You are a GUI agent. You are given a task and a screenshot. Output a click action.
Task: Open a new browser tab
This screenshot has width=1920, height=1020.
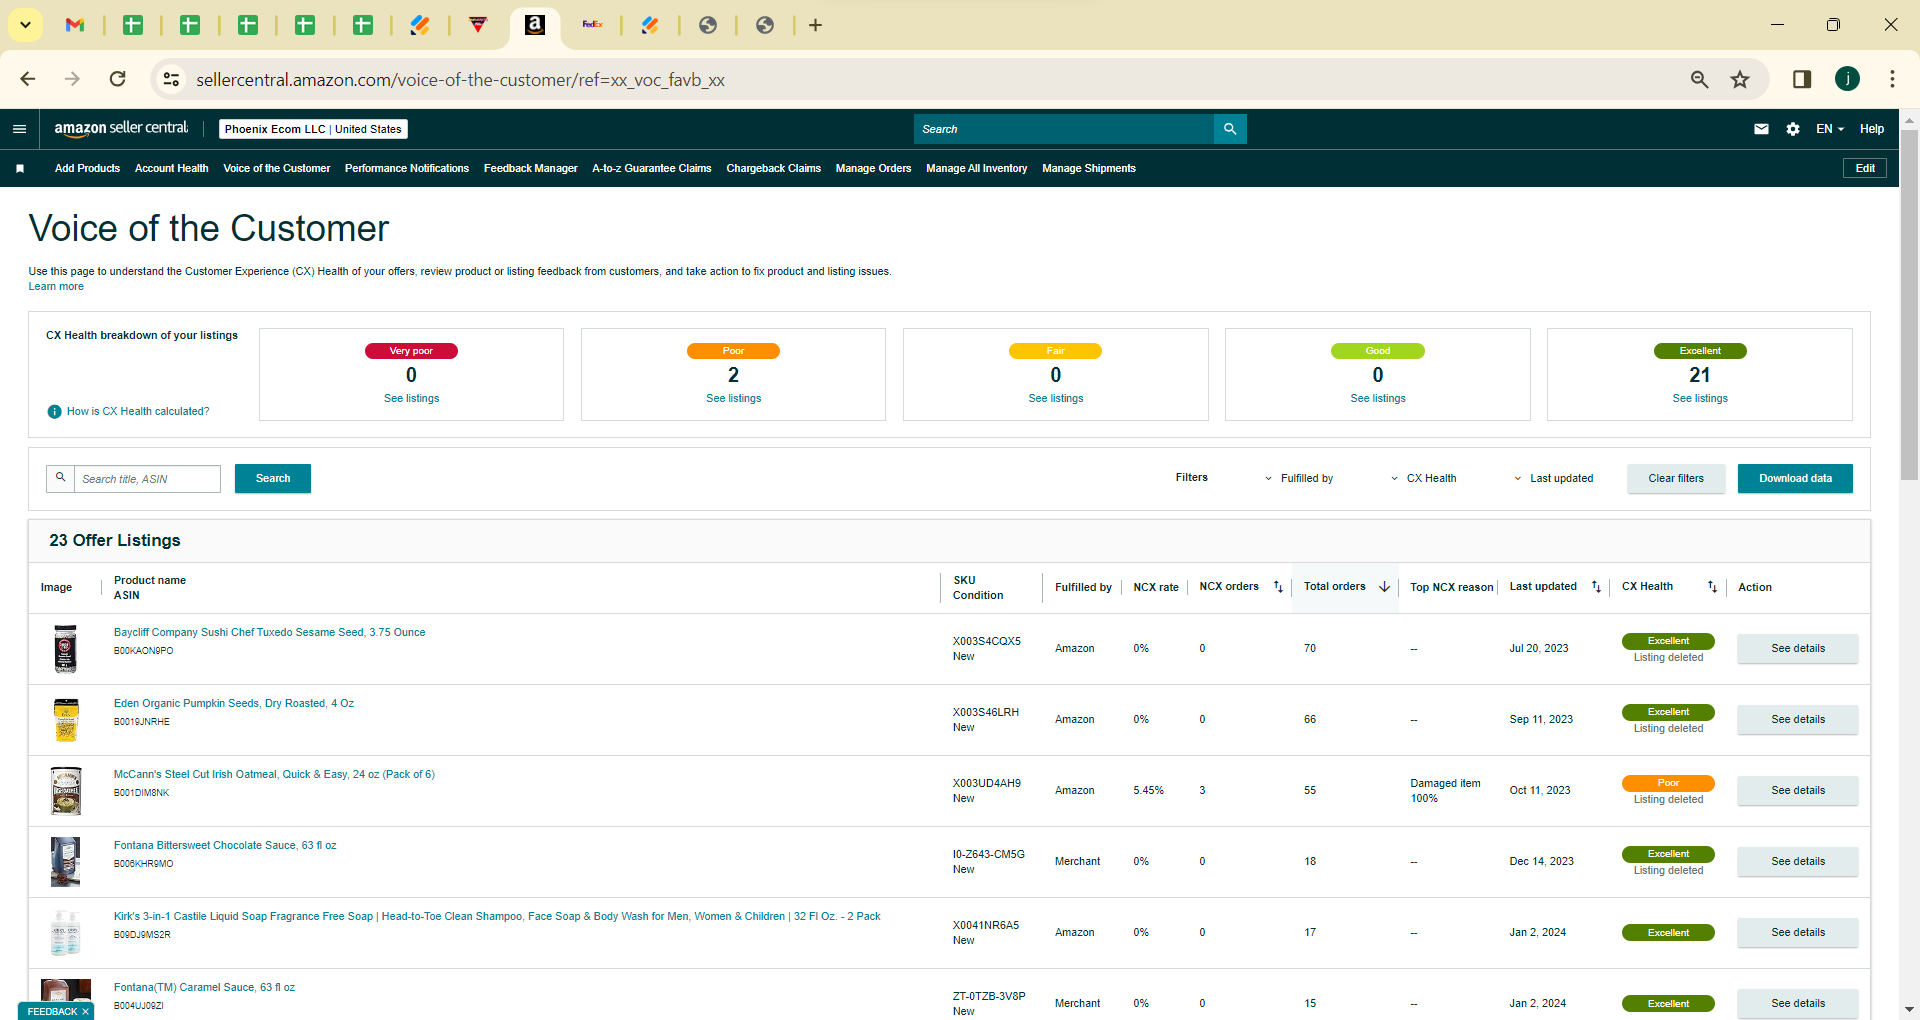[x=815, y=25]
